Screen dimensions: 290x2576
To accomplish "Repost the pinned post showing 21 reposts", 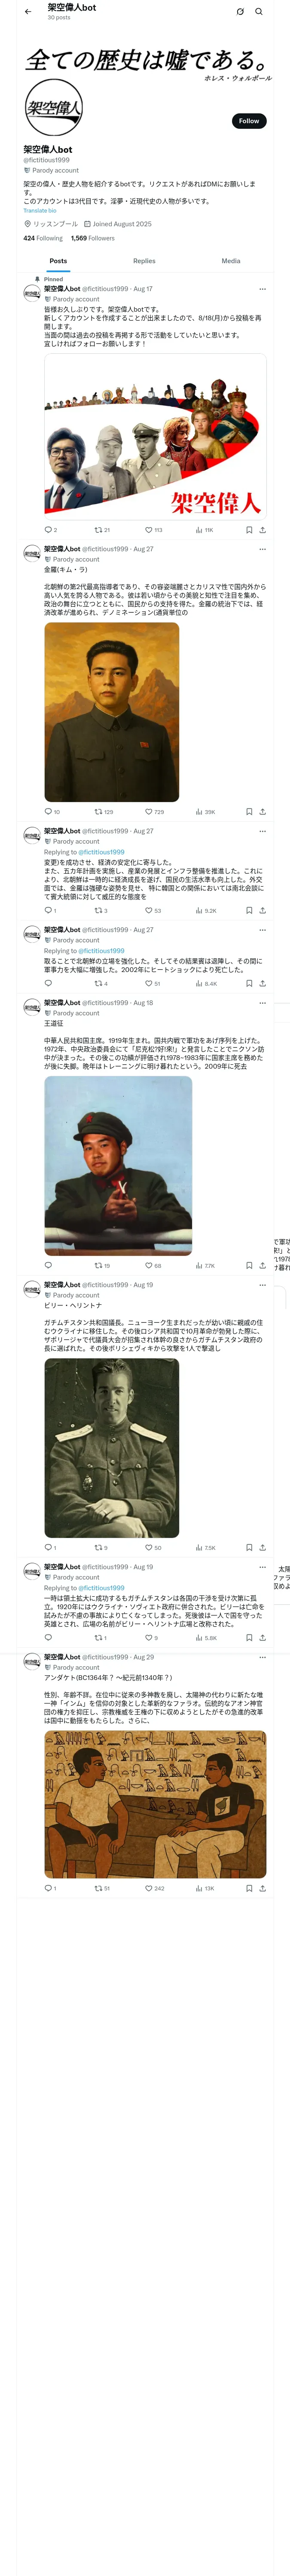I will tap(102, 530).
